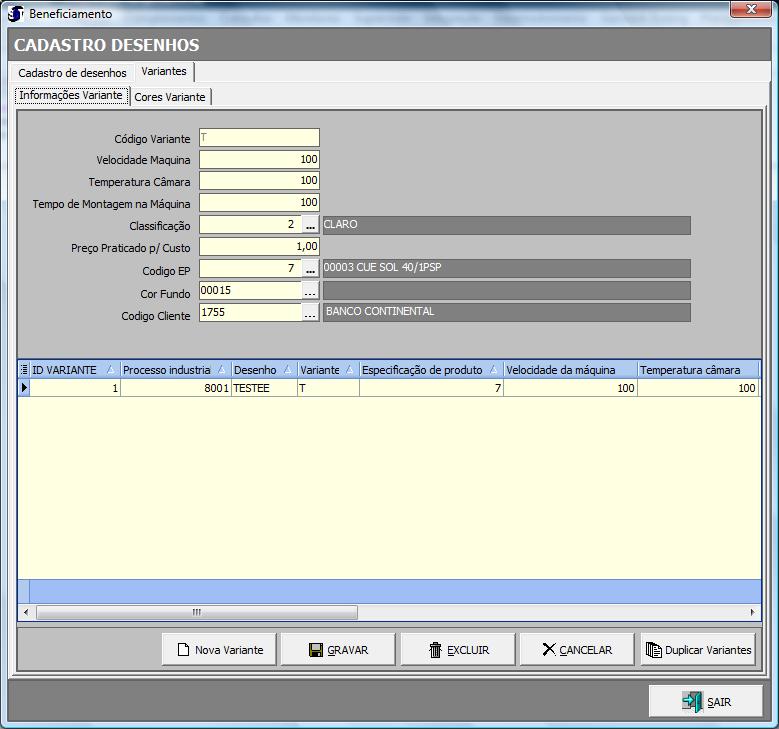Exit using the SAIR button
This screenshot has width=779, height=729.
pos(706,702)
